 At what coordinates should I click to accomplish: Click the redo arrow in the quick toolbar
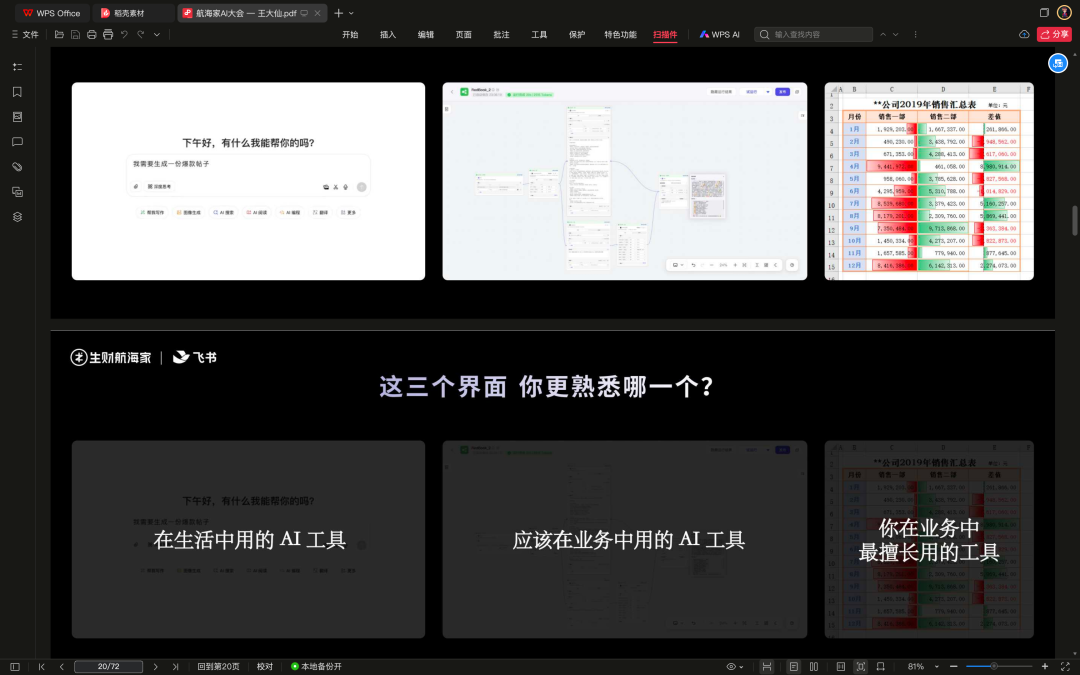[141, 34]
